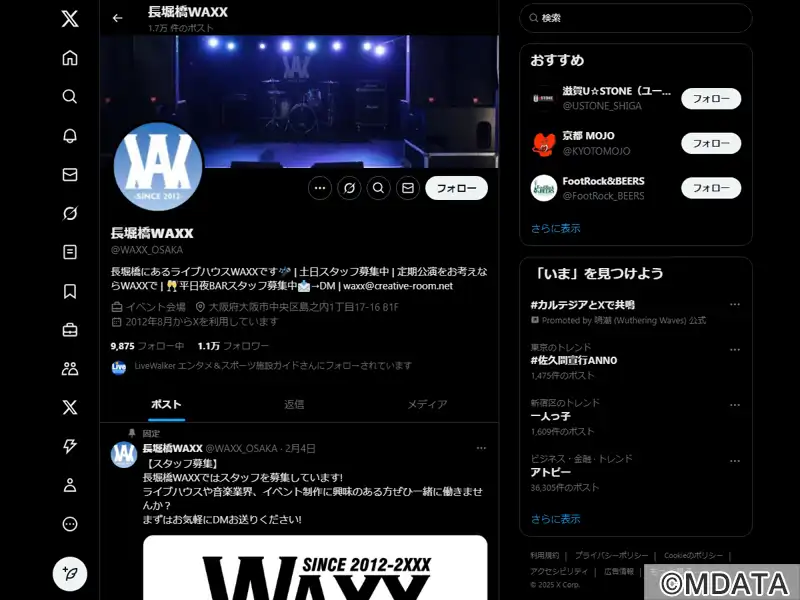Open the Cookieのポリシー footer link
Image resolution: width=800 pixels, height=600 pixels.
pyautogui.click(x=693, y=556)
